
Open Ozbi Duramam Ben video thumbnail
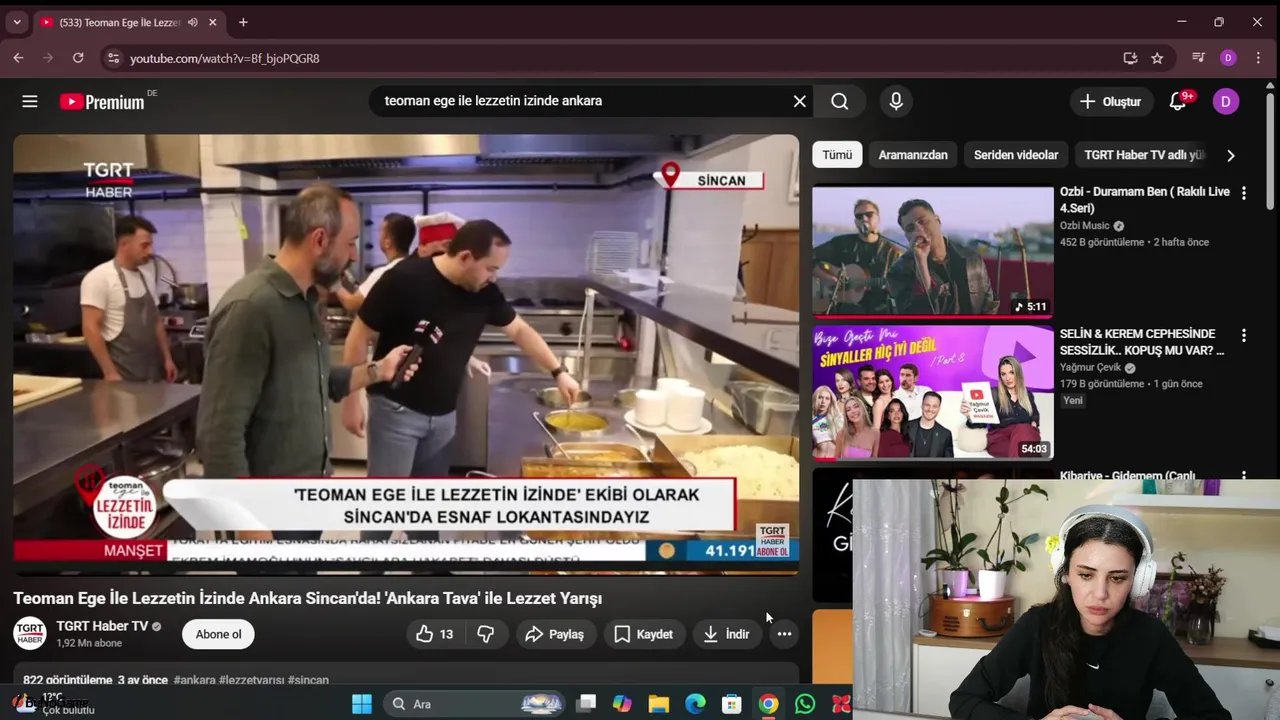[x=932, y=252]
